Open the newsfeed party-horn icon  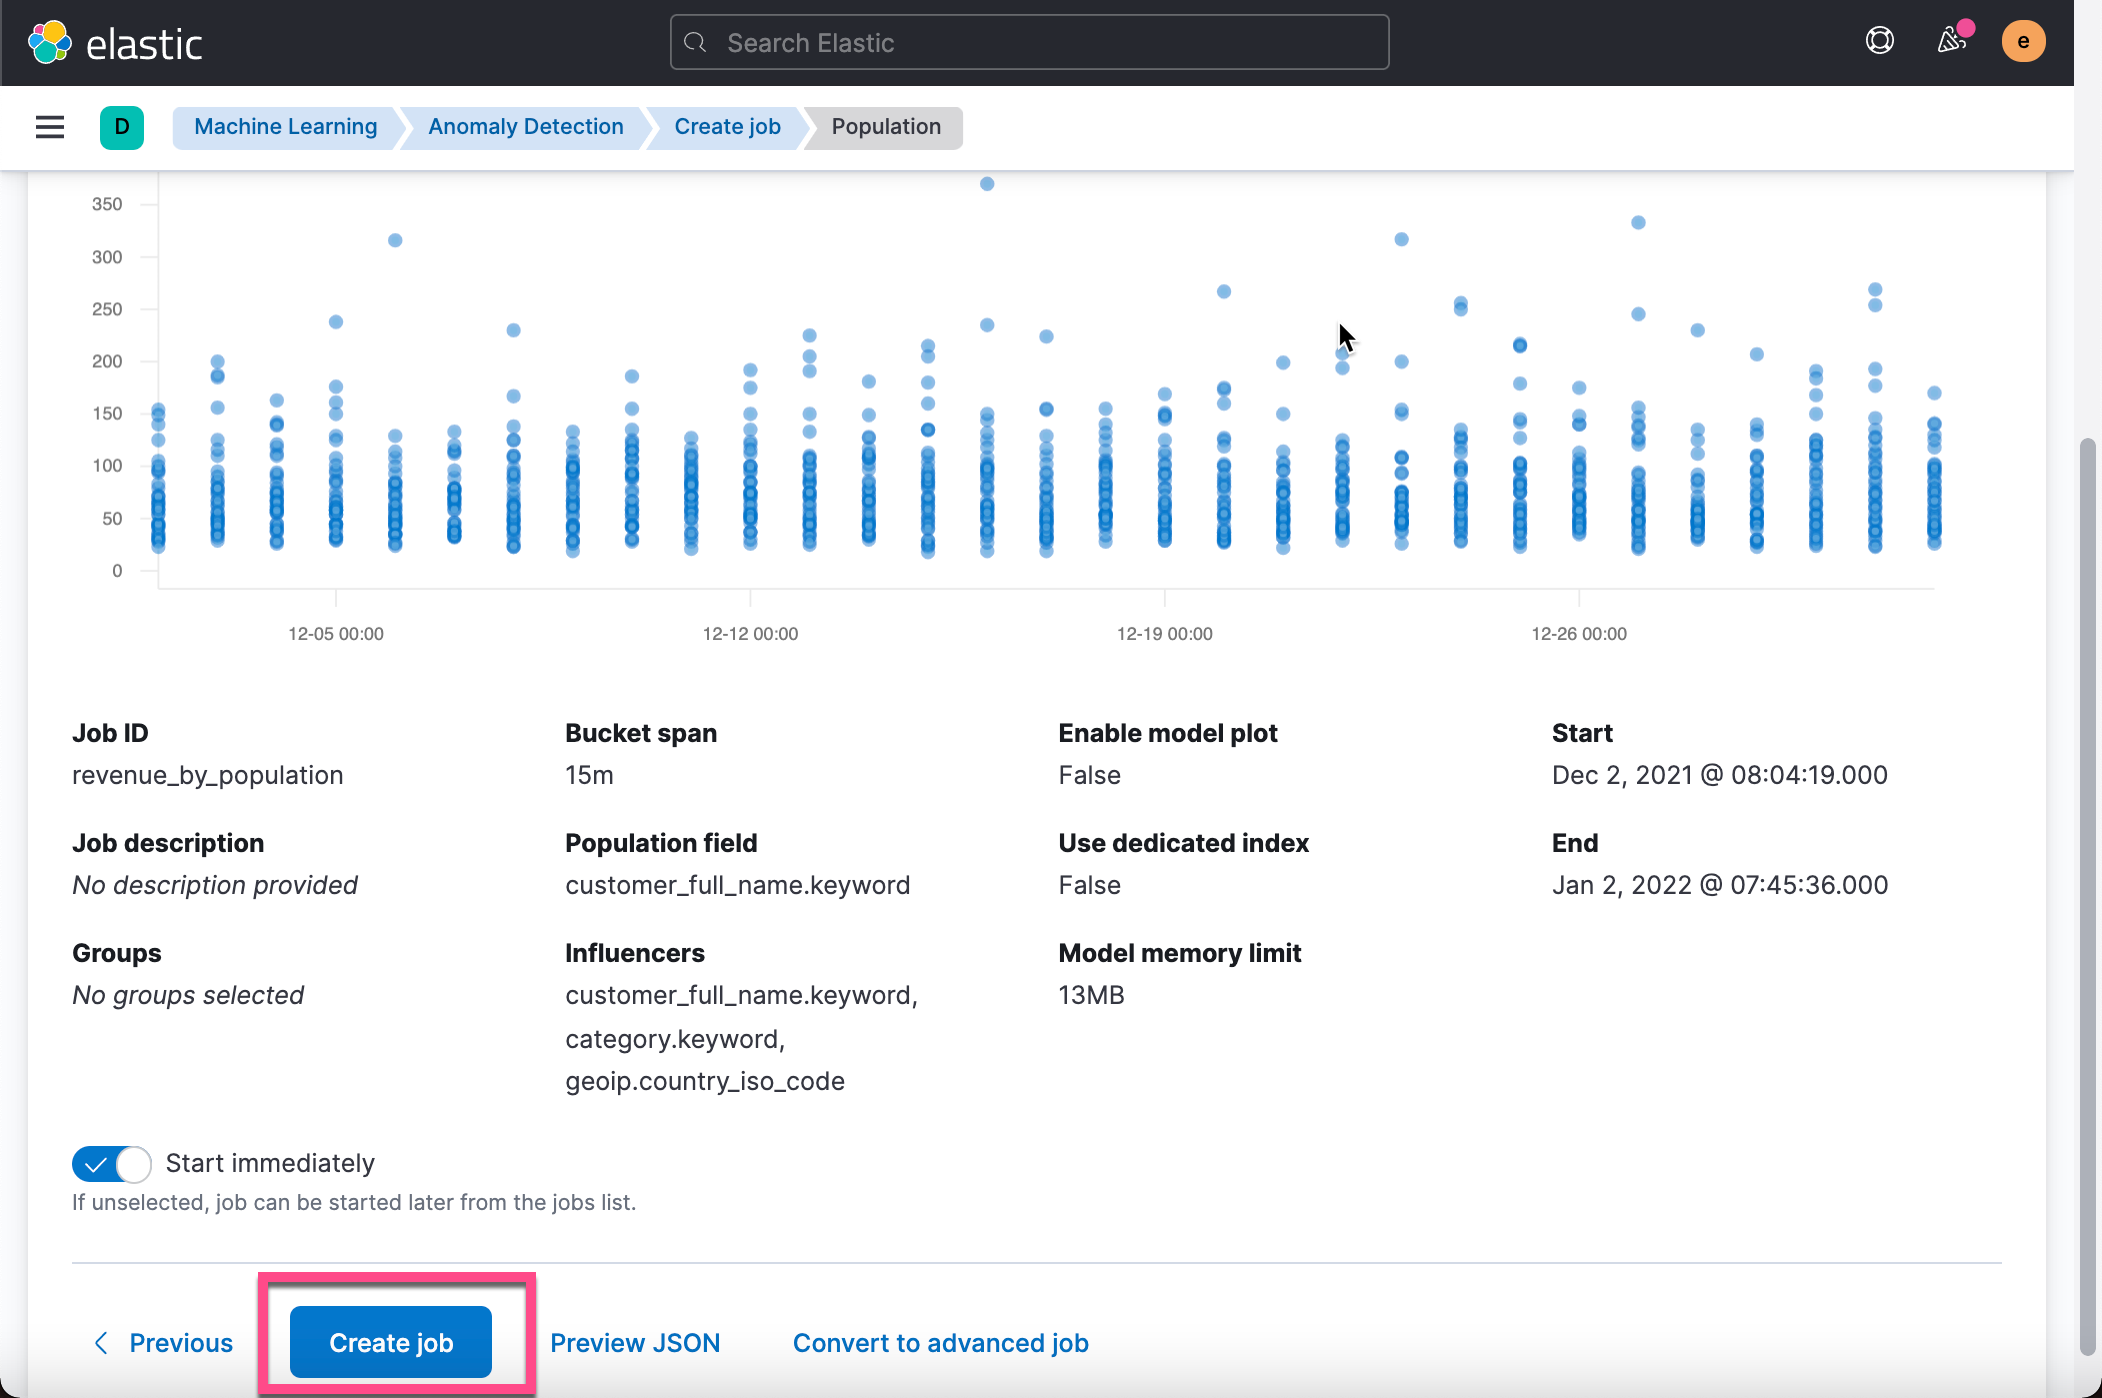(x=1949, y=42)
